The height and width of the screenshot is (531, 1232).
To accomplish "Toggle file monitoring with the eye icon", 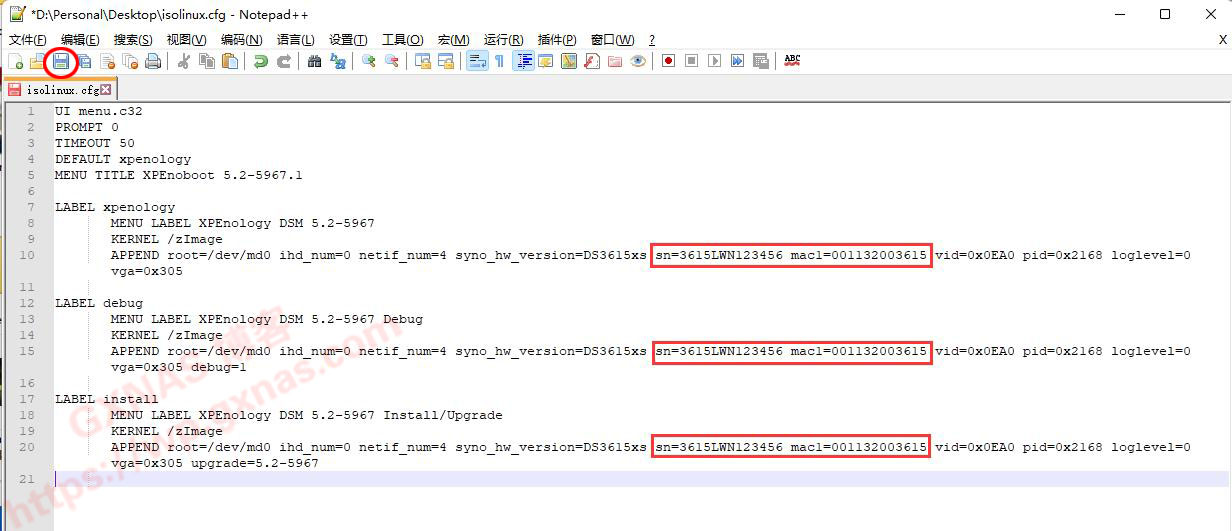I will click(x=638, y=61).
